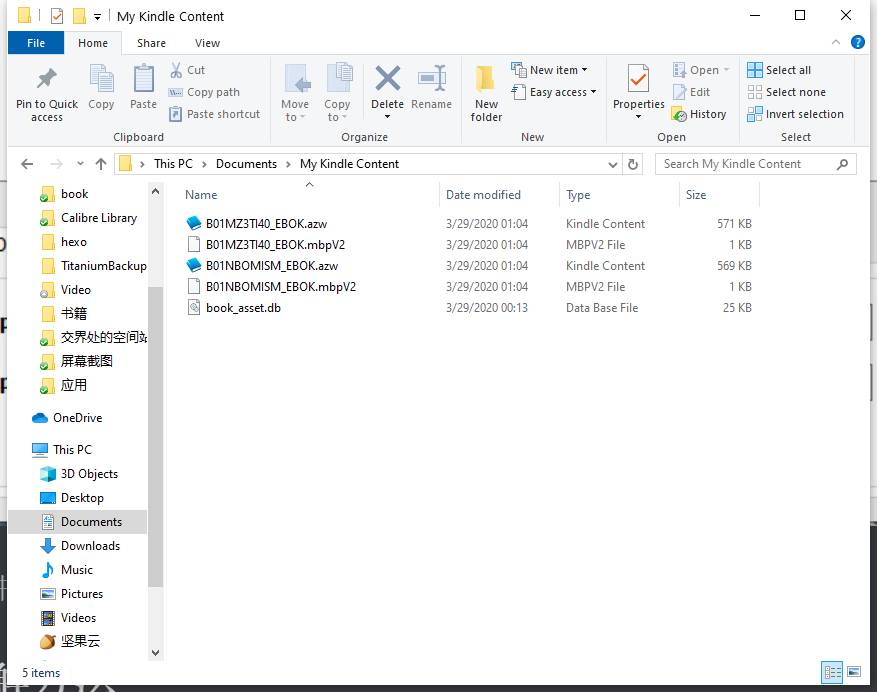Cut the selection with scissors icon

[x=187, y=70]
